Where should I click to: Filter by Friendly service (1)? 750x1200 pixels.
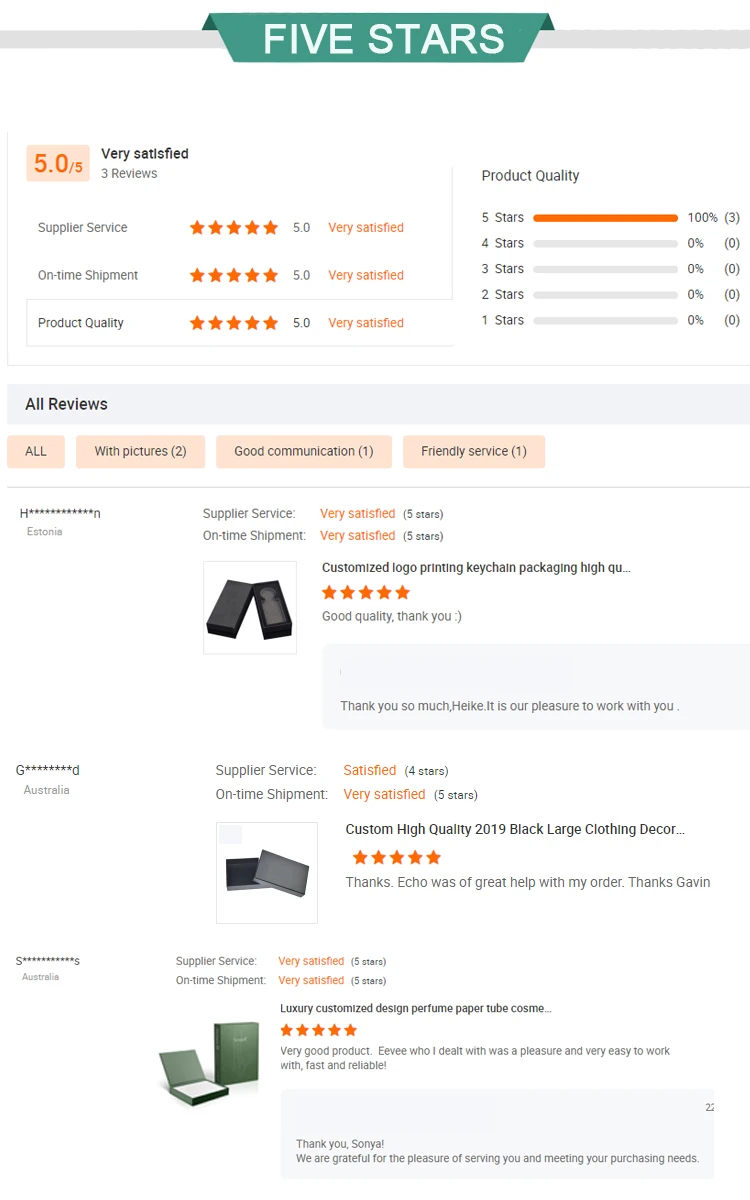point(474,451)
